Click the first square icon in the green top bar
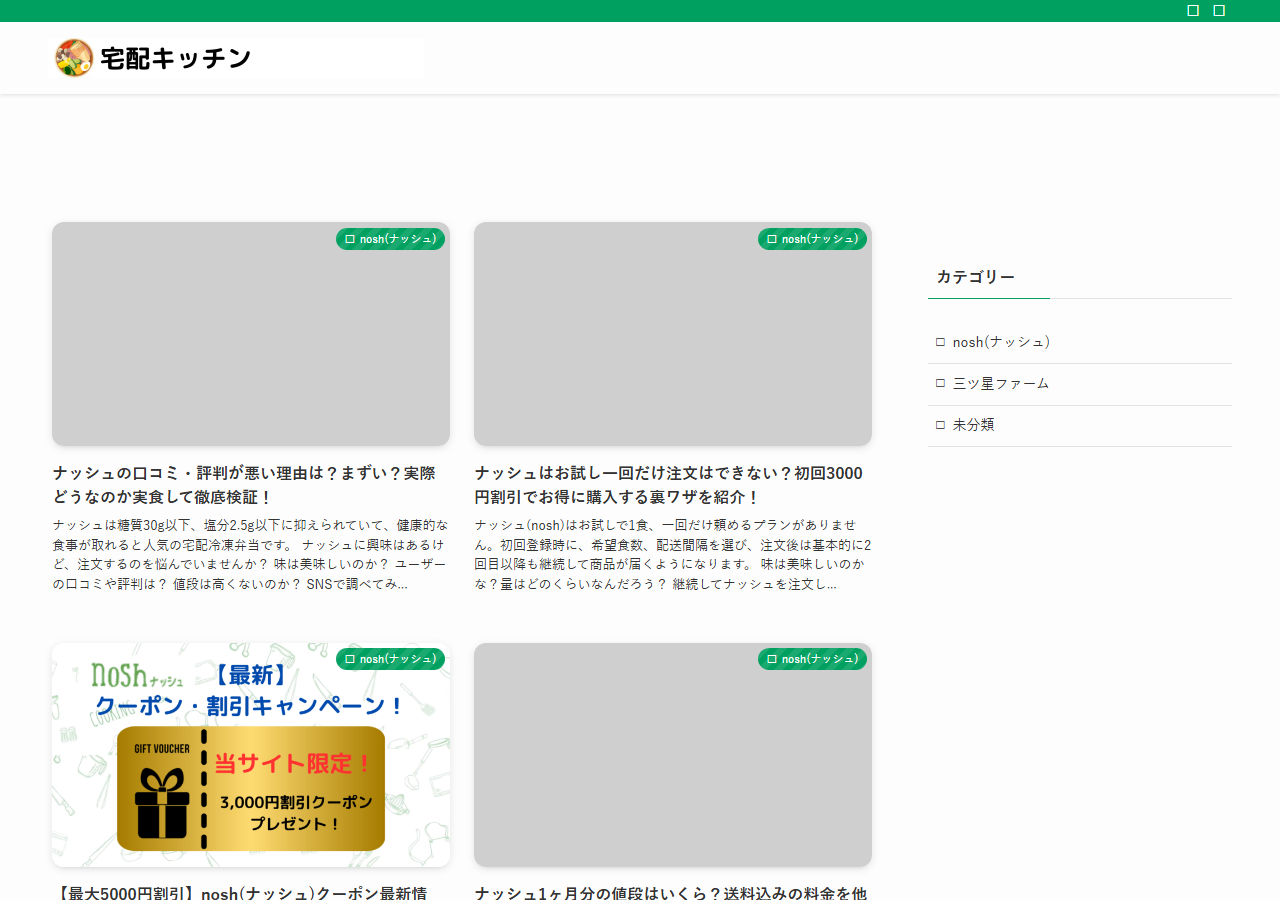This screenshot has width=1280, height=900. pyautogui.click(x=1193, y=10)
